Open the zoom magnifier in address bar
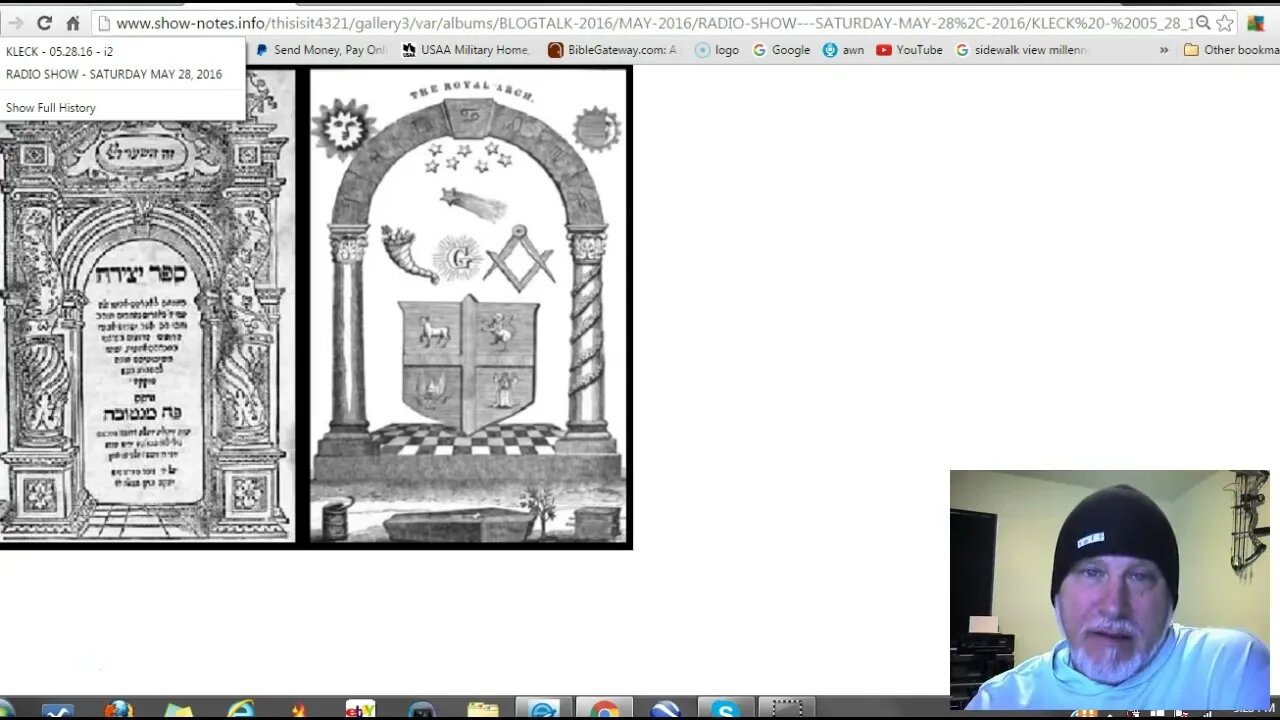1280x720 pixels. click(x=1203, y=23)
